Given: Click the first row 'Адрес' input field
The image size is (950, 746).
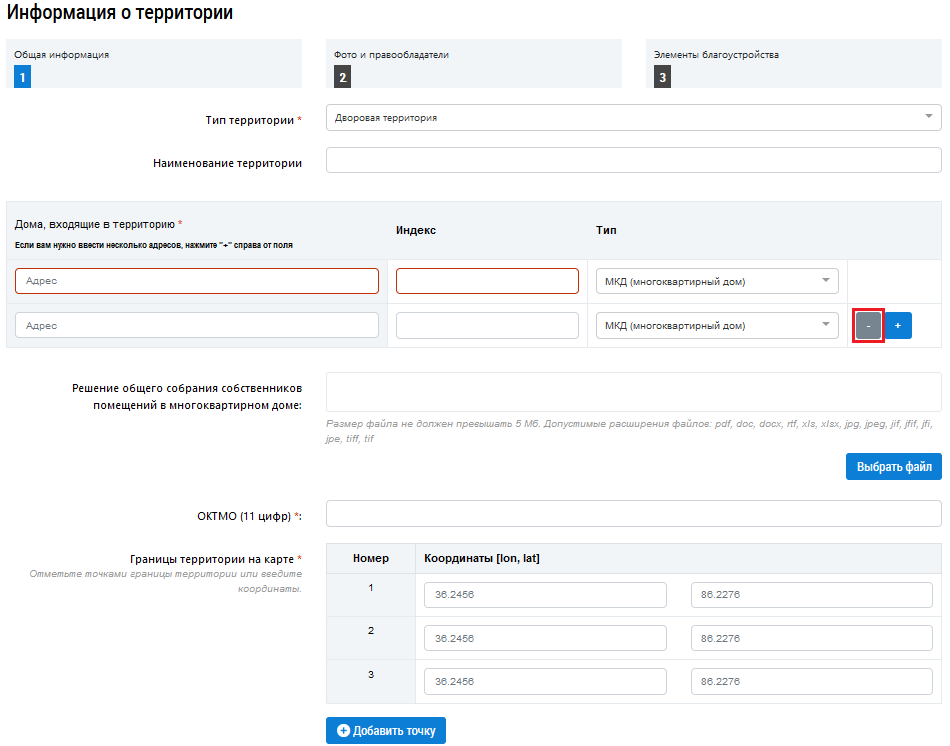Looking at the screenshot, I should [x=197, y=281].
